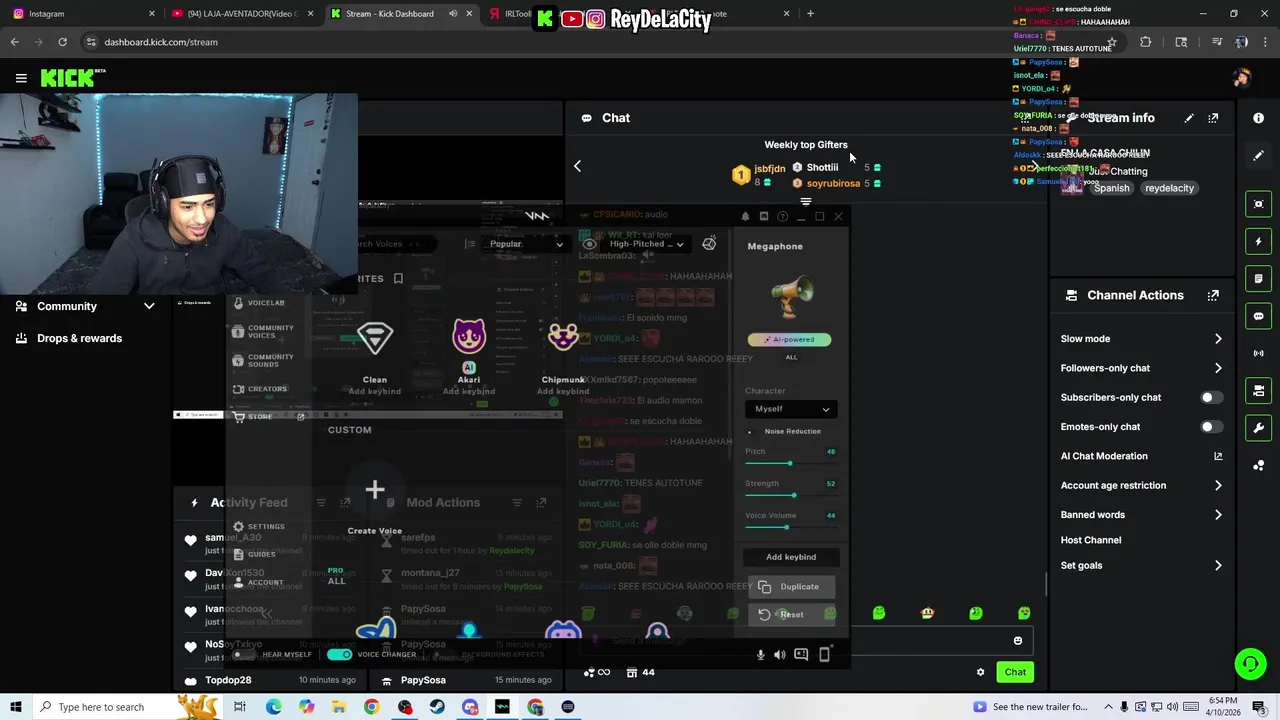Screen dimensions: 1280x720
Task: Click the pencil icon in right sidebar
Action: pos(1258,156)
